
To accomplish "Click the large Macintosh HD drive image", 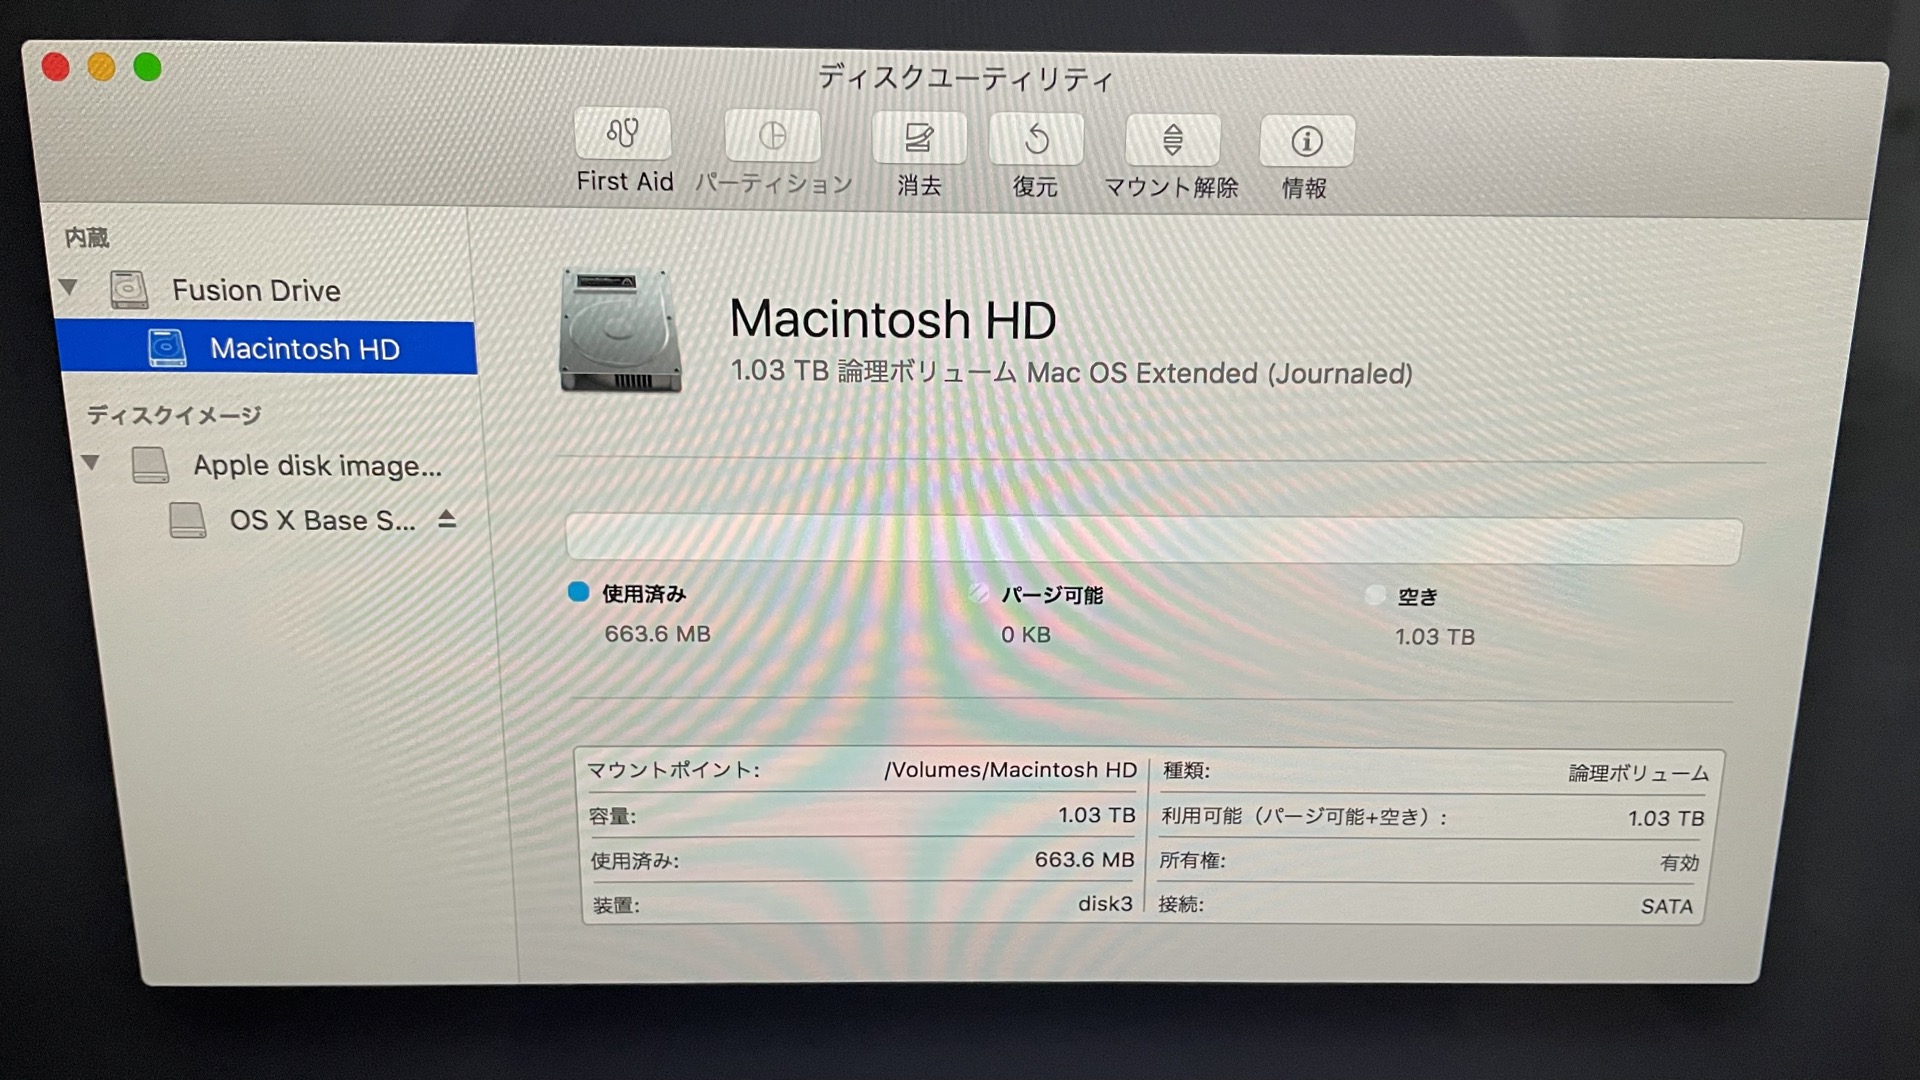I will (620, 330).
